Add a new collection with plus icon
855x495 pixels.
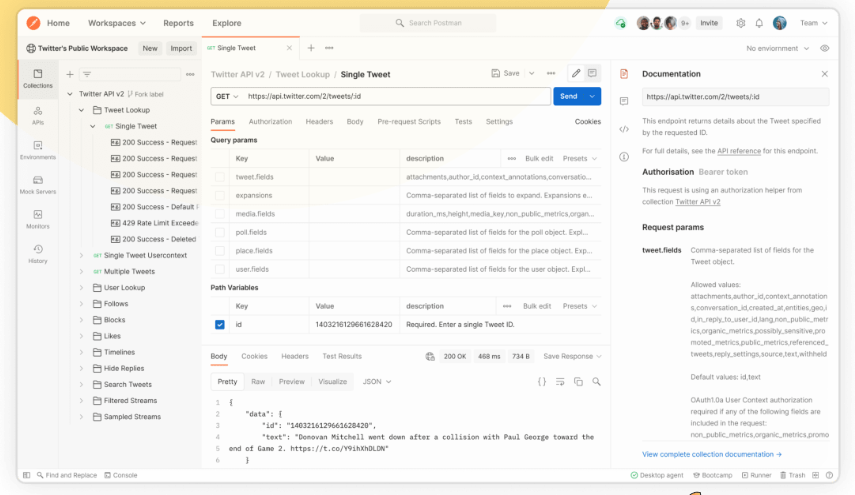click(x=70, y=74)
